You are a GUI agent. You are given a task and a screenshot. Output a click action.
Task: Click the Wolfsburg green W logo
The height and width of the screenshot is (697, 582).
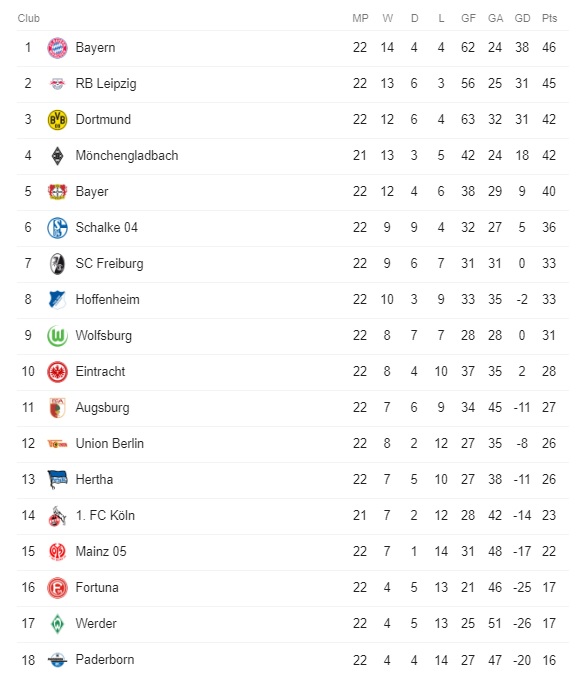click(57, 336)
